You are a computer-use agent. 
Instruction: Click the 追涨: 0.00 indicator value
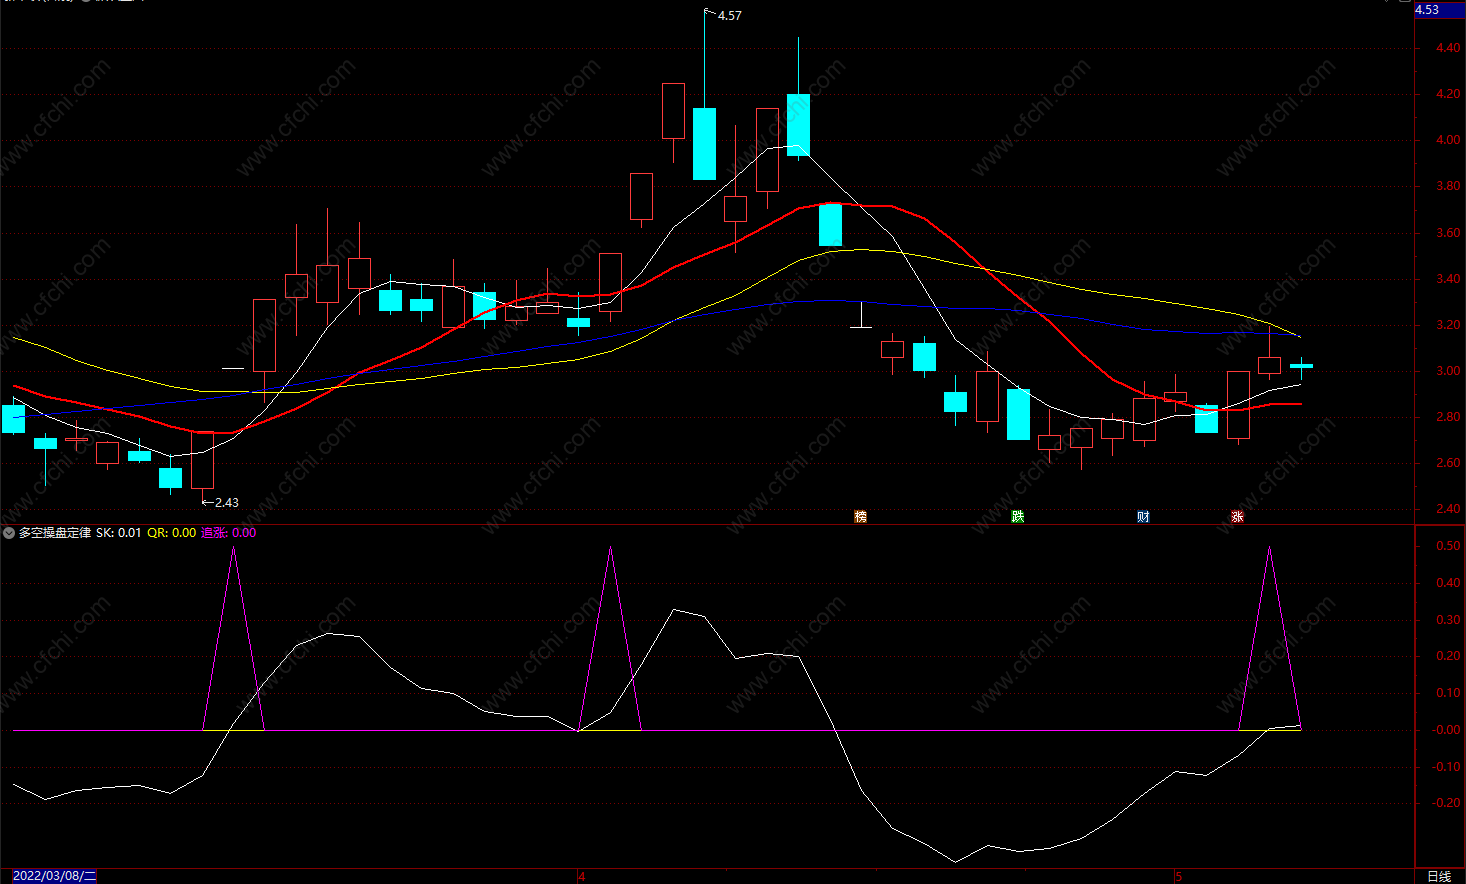[229, 533]
